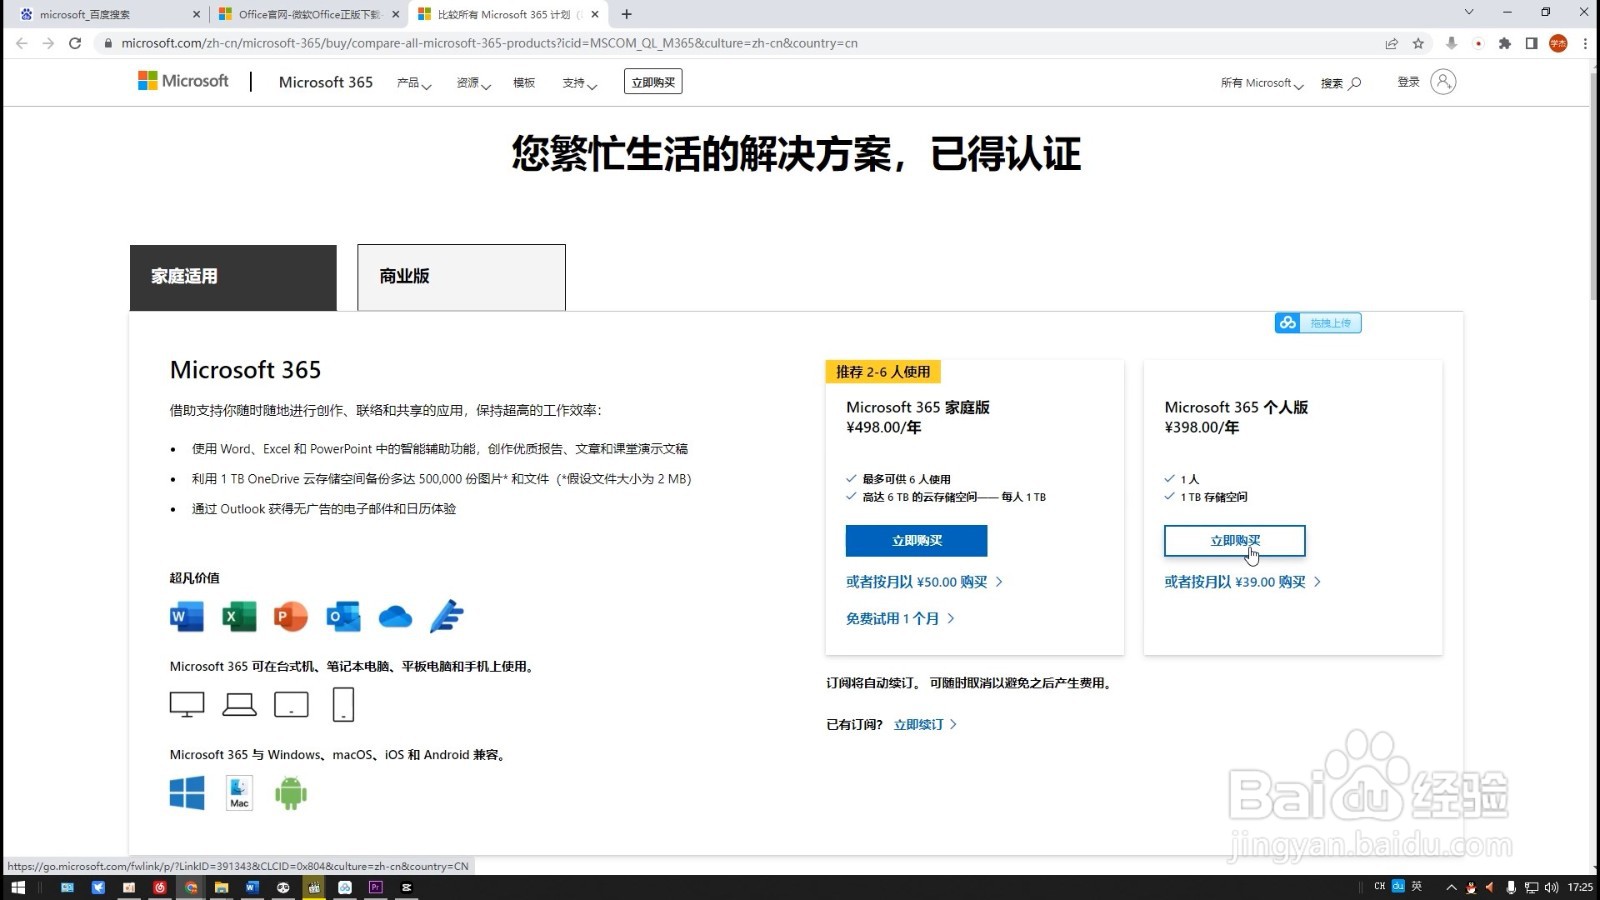Open the 搜索 search button
The image size is (1600, 900).
pos(1340,83)
